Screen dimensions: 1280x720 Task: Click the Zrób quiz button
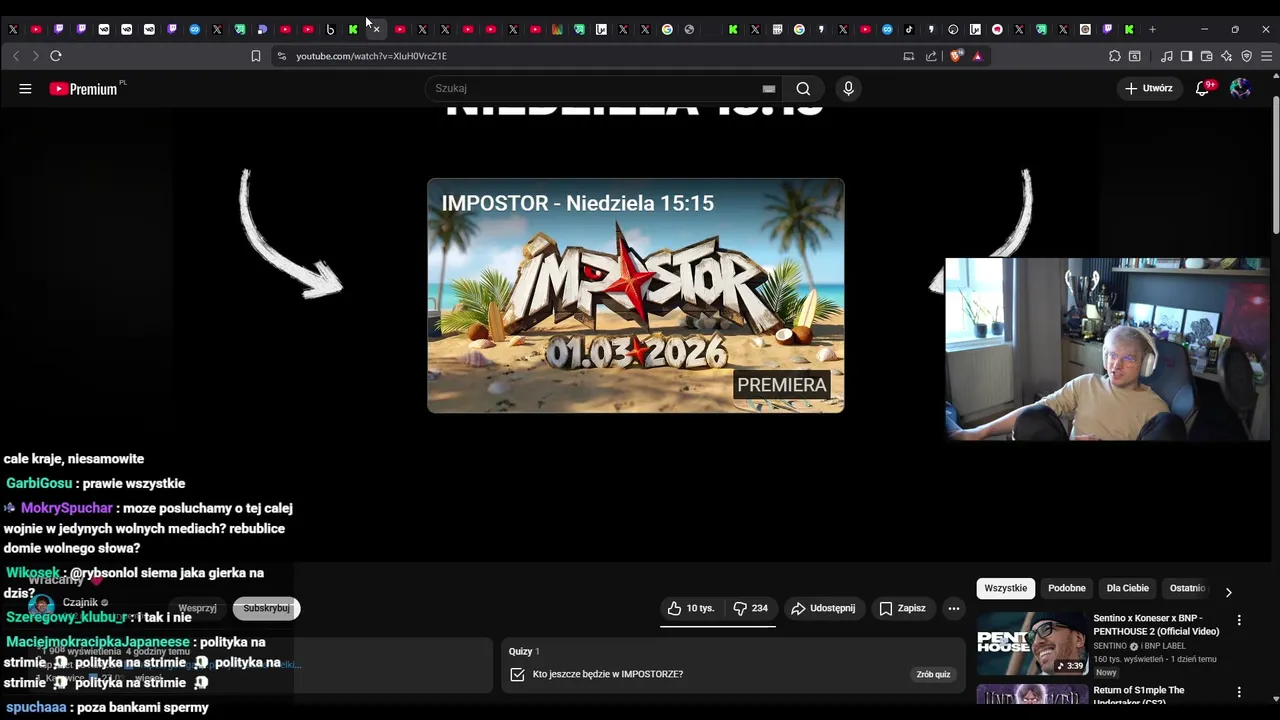click(x=933, y=674)
